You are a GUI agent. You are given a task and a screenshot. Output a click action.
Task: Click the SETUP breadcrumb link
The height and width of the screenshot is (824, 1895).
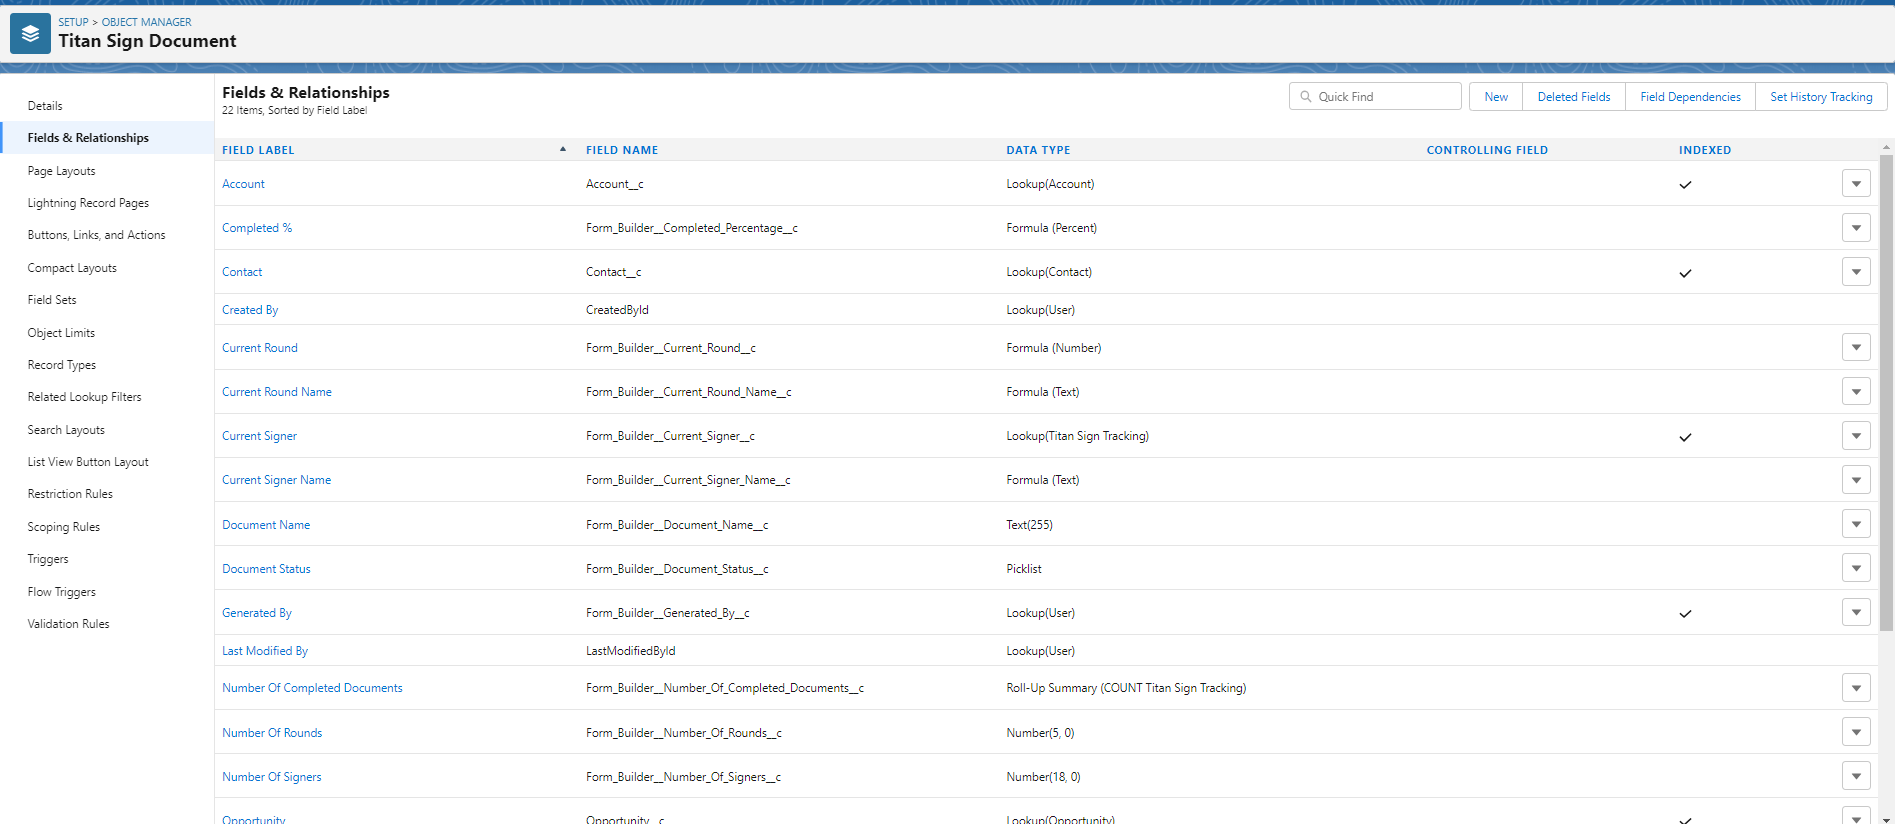pyautogui.click(x=73, y=22)
